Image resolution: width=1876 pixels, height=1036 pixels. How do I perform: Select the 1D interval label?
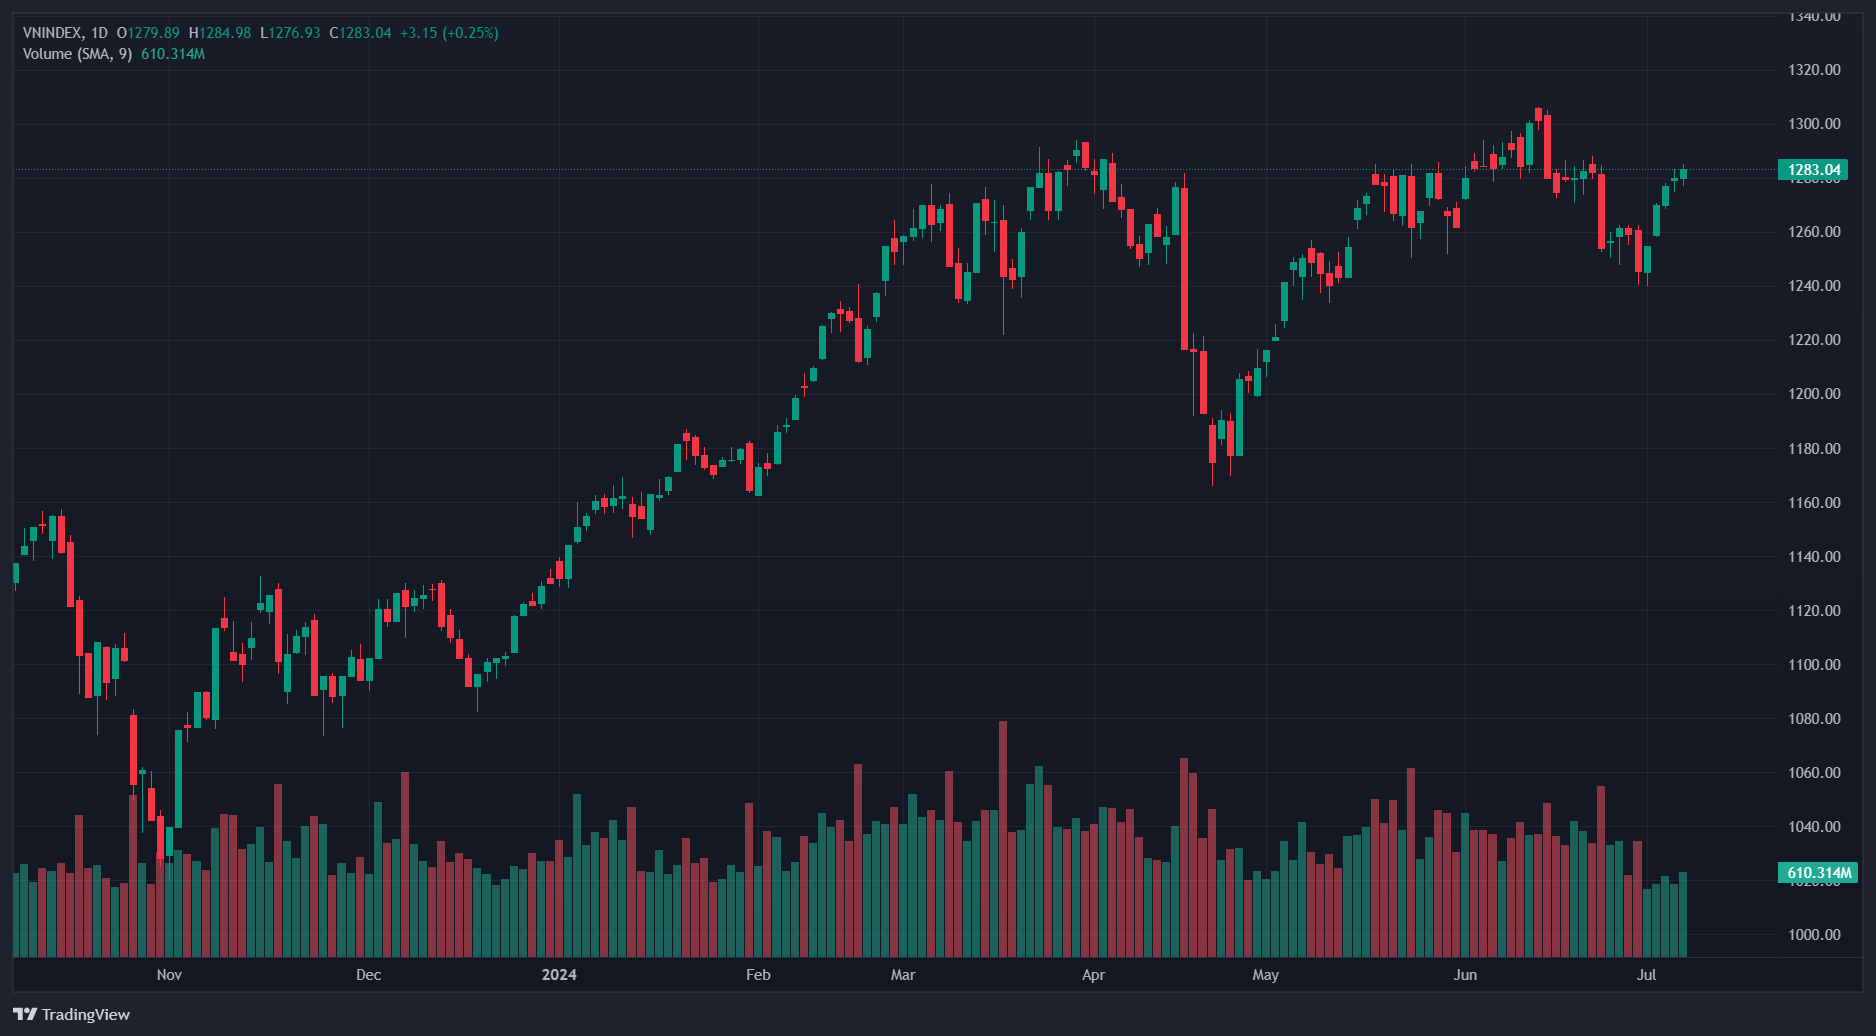pos(99,33)
